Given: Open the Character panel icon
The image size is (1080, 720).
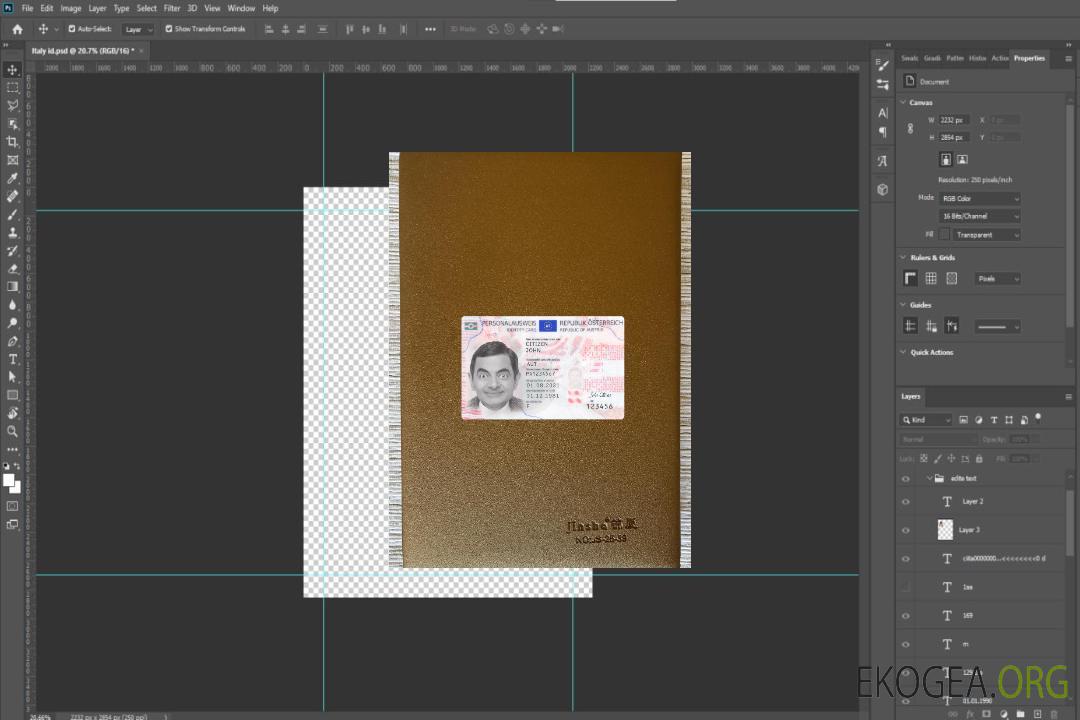Looking at the screenshot, I should coord(883,112).
